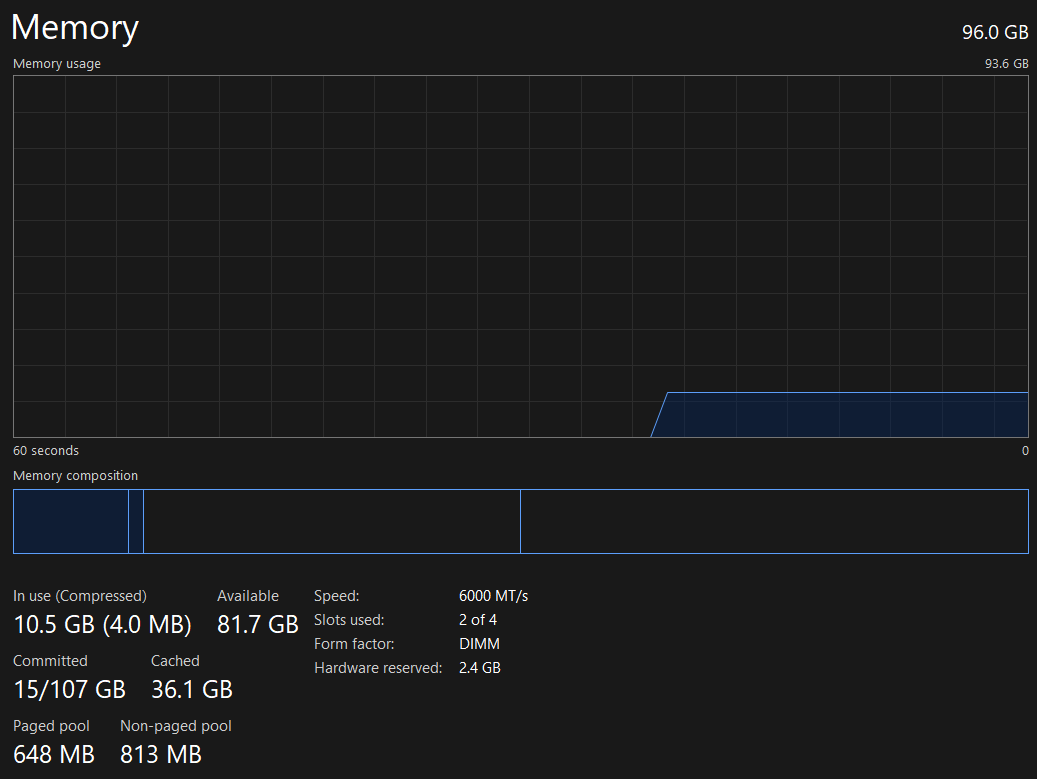Click the in-use segment of composition bar

71,521
